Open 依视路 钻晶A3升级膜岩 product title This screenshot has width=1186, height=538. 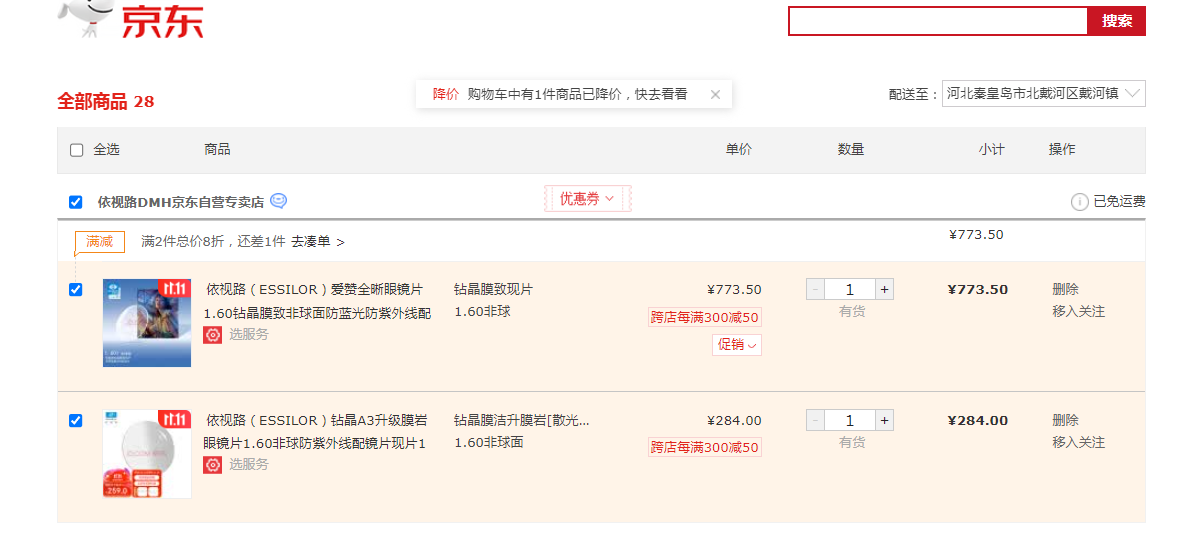315,431
